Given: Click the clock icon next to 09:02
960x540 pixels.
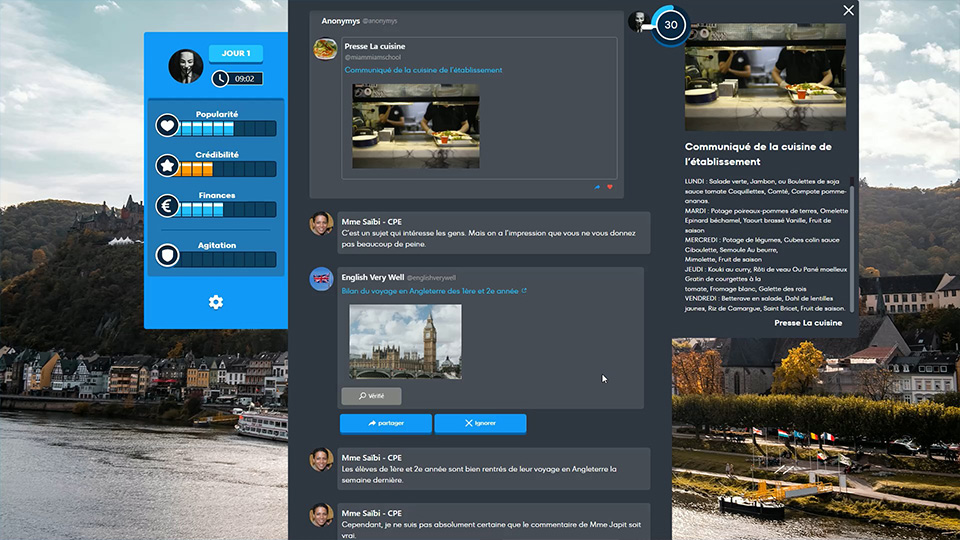Looking at the screenshot, I should [220, 78].
